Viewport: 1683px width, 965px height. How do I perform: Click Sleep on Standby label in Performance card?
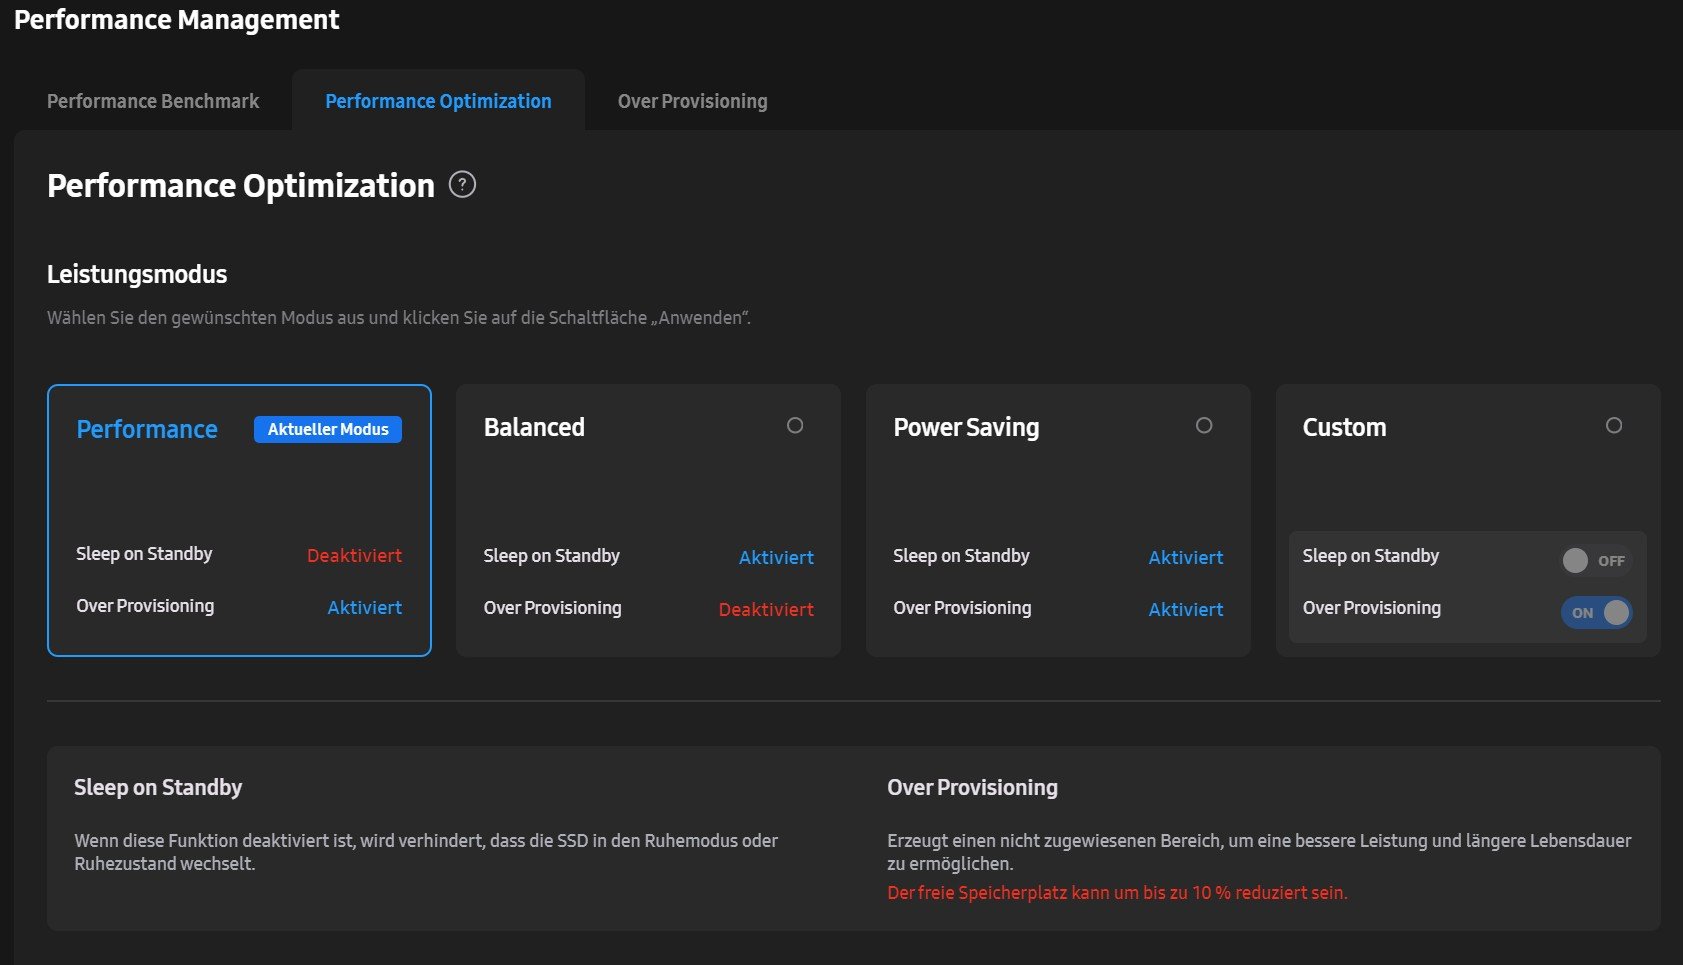[144, 554]
